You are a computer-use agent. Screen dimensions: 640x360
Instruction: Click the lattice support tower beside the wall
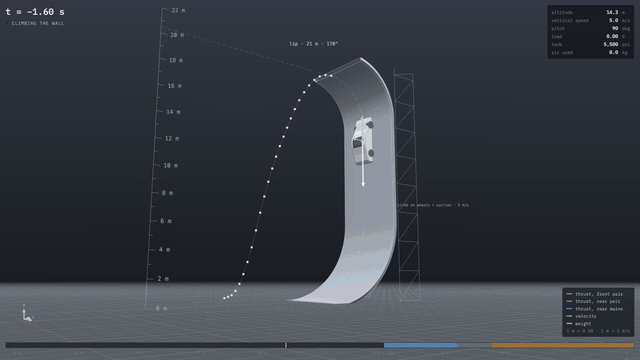tap(407, 186)
